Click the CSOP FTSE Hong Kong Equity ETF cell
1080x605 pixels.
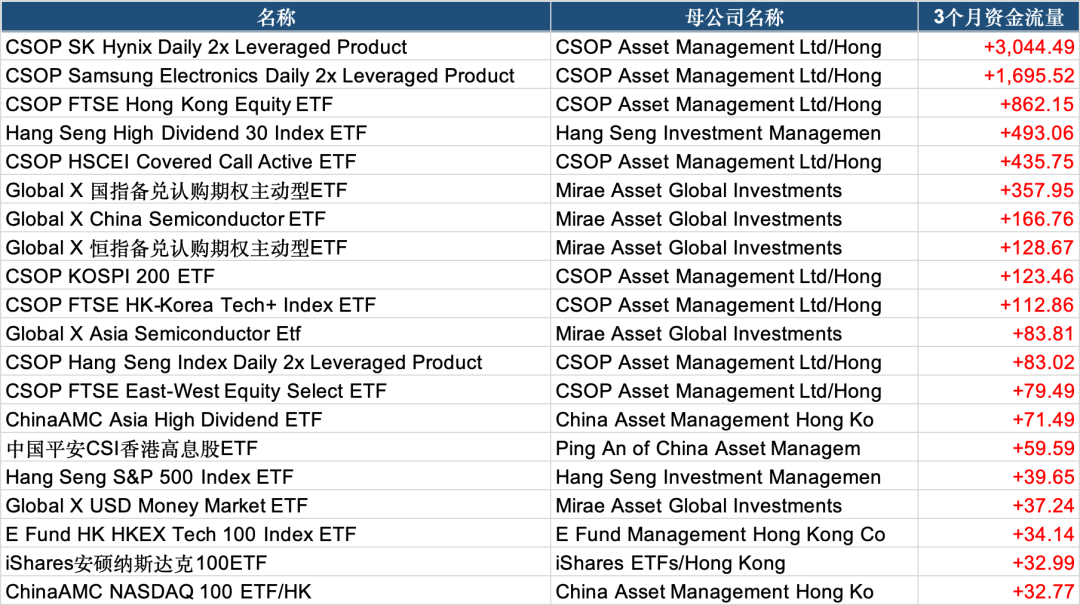[x=276, y=104]
